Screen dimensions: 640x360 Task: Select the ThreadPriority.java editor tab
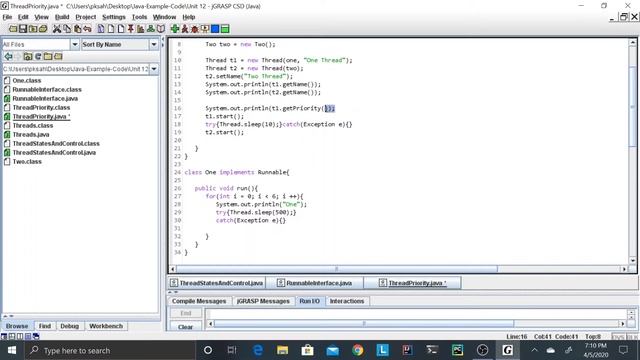point(412,283)
